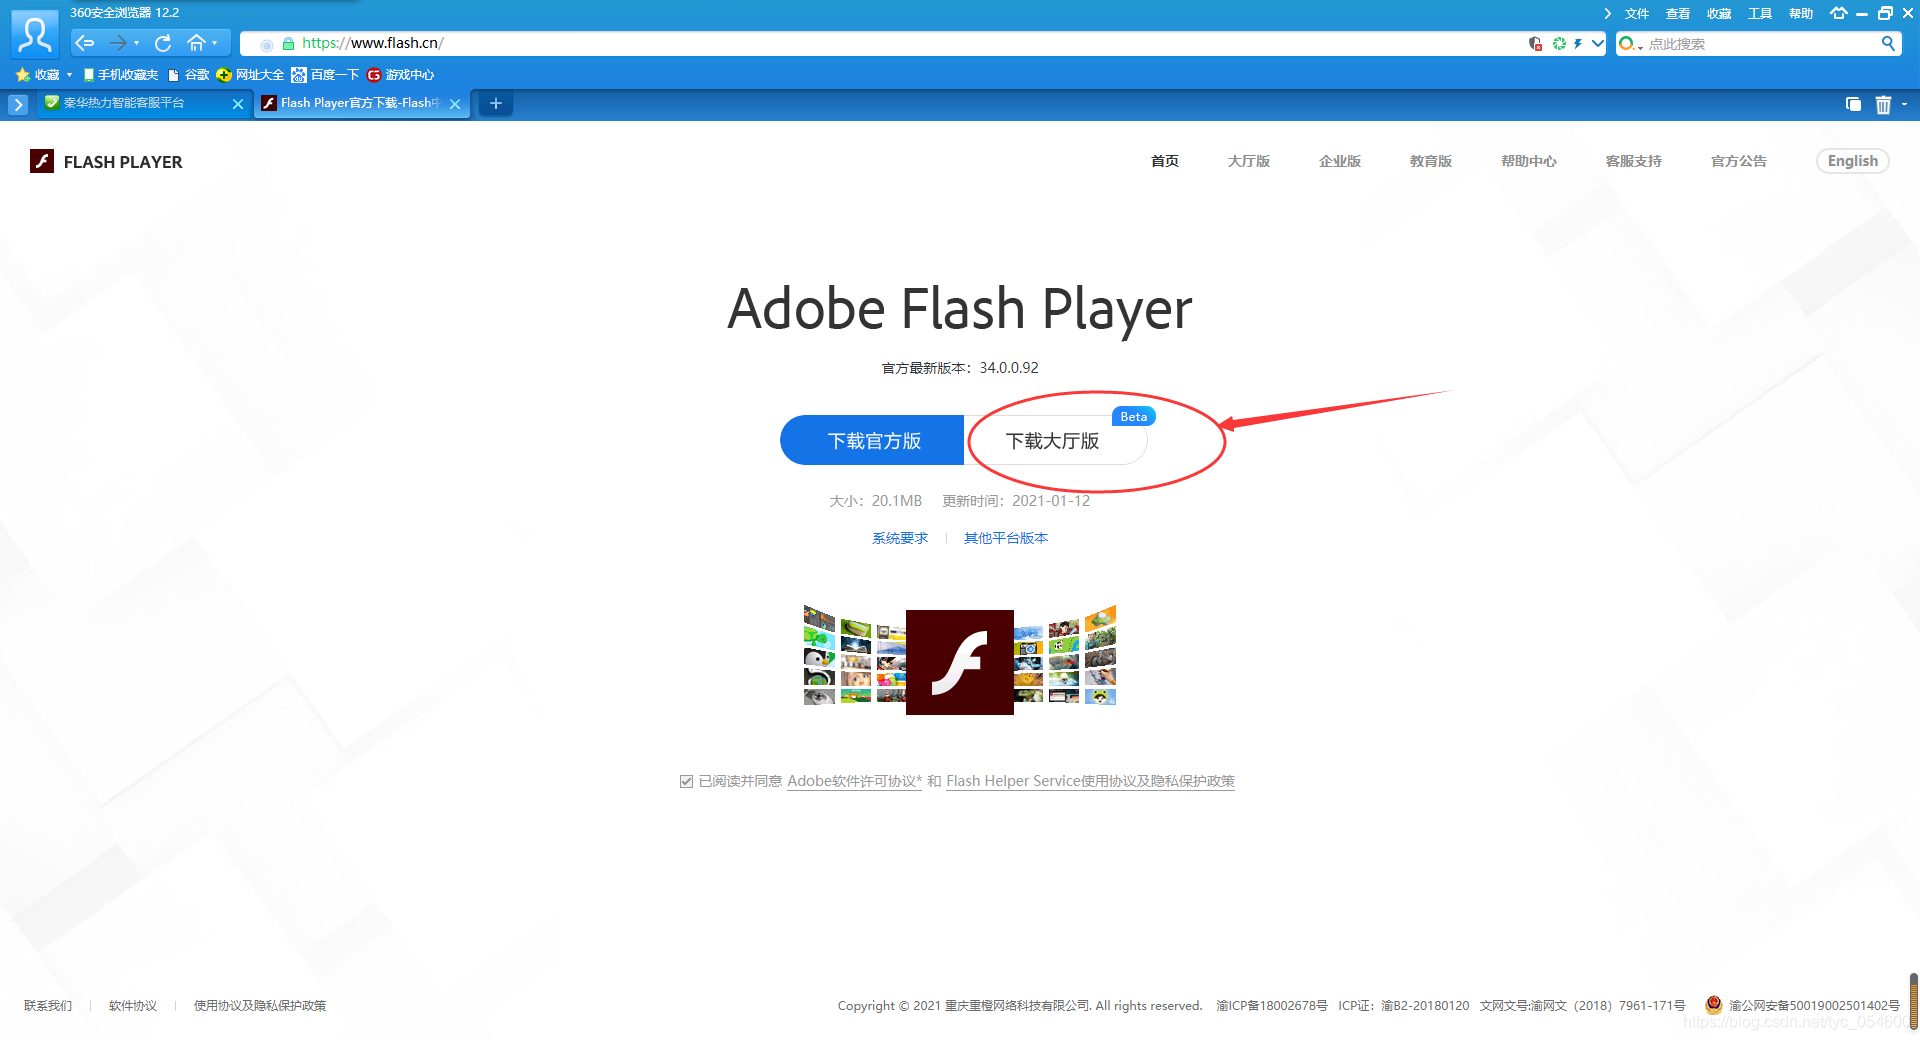The height and width of the screenshot is (1040, 1920).
Task: Go to 企业版 in site navigation
Action: click(1340, 161)
